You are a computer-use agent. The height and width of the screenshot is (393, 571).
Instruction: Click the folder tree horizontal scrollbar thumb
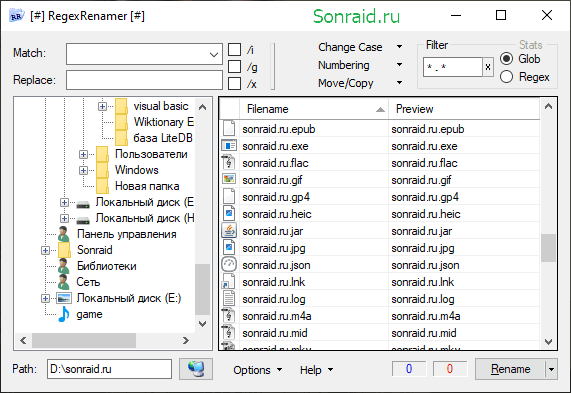click(84, 341)
